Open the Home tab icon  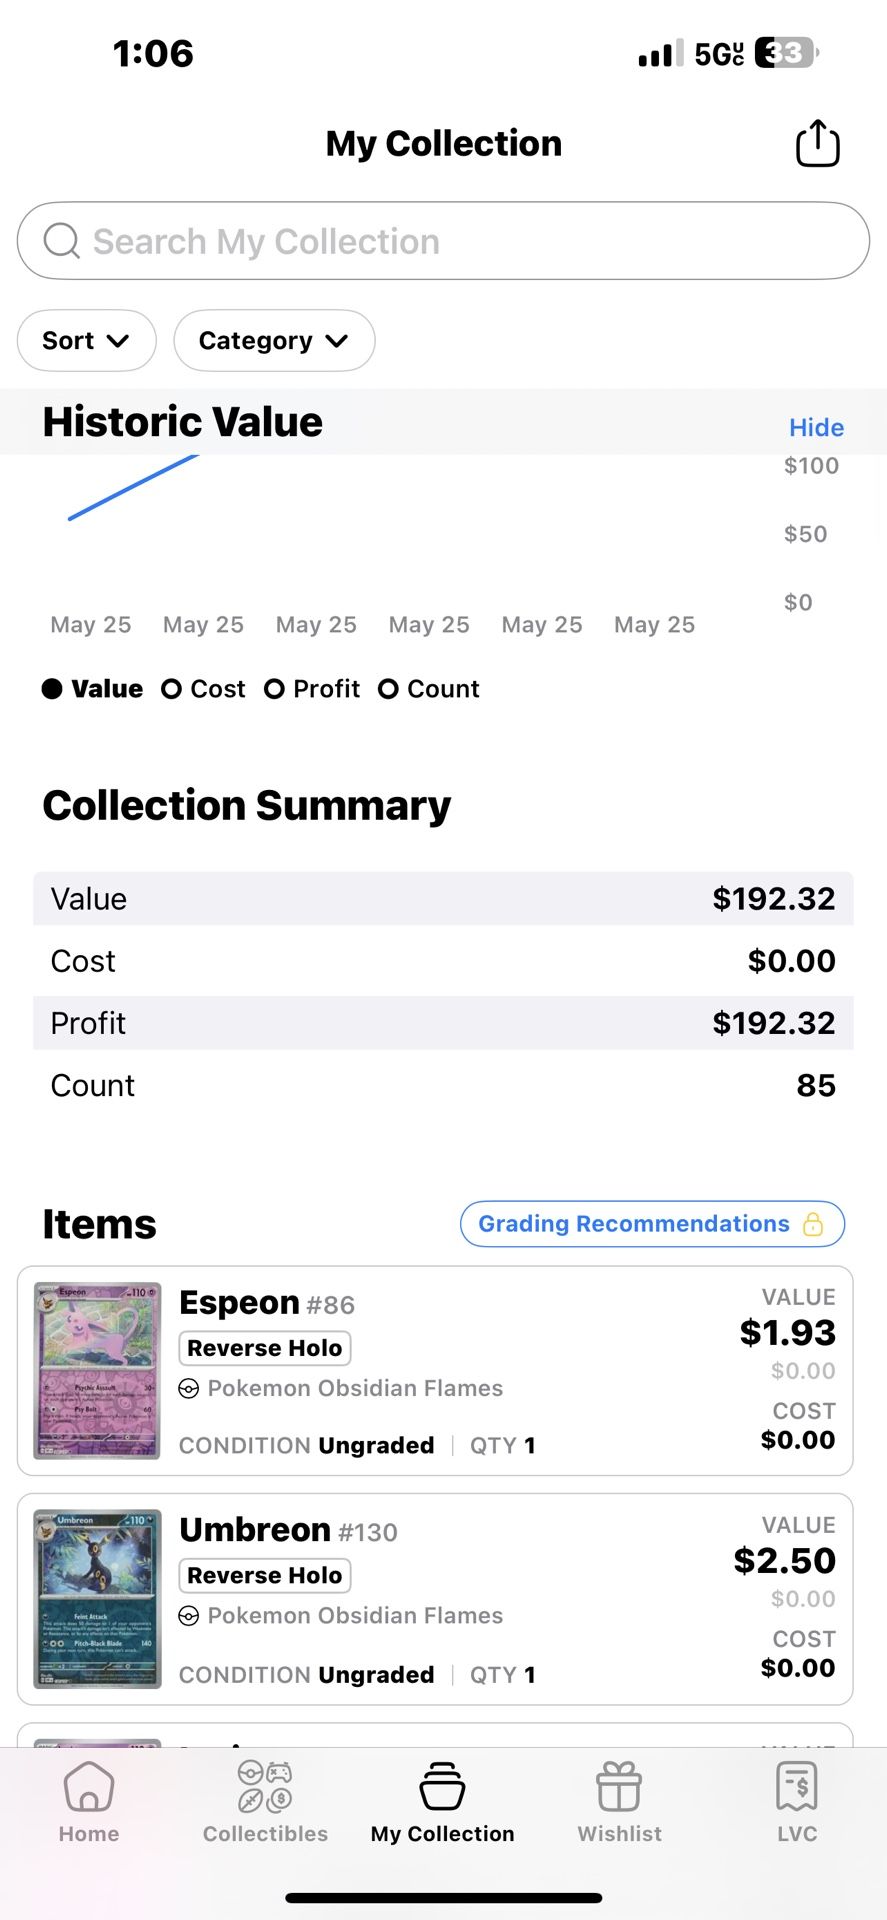(89, 1787)
